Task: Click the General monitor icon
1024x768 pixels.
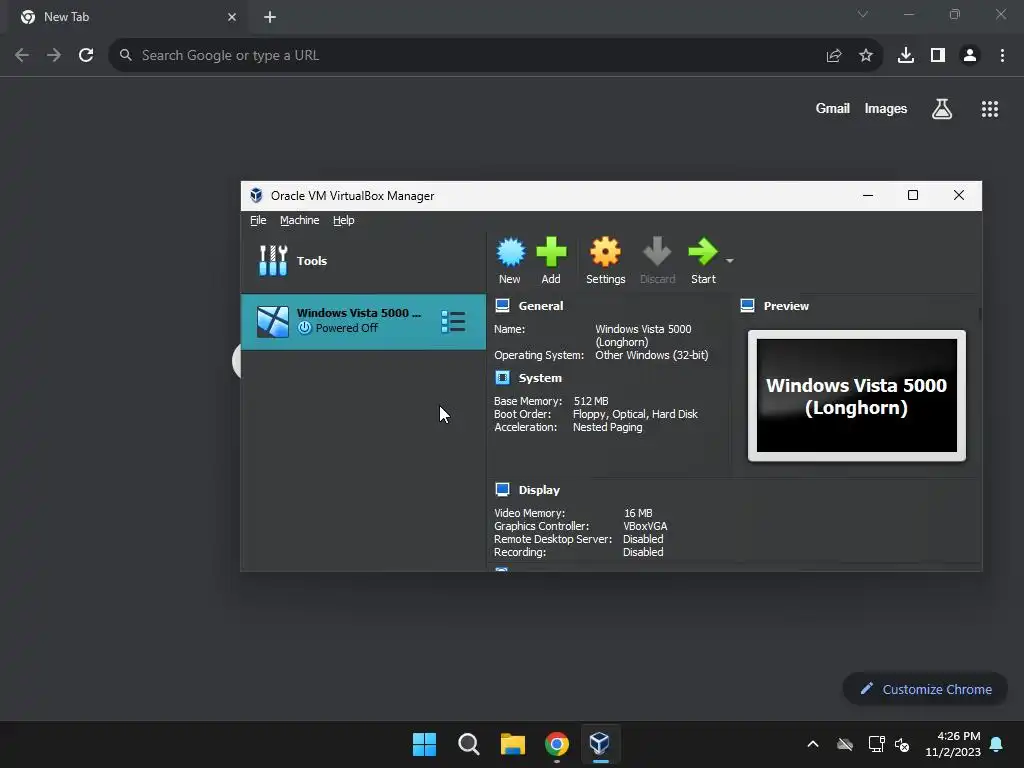Action: [x=502, y=305]
